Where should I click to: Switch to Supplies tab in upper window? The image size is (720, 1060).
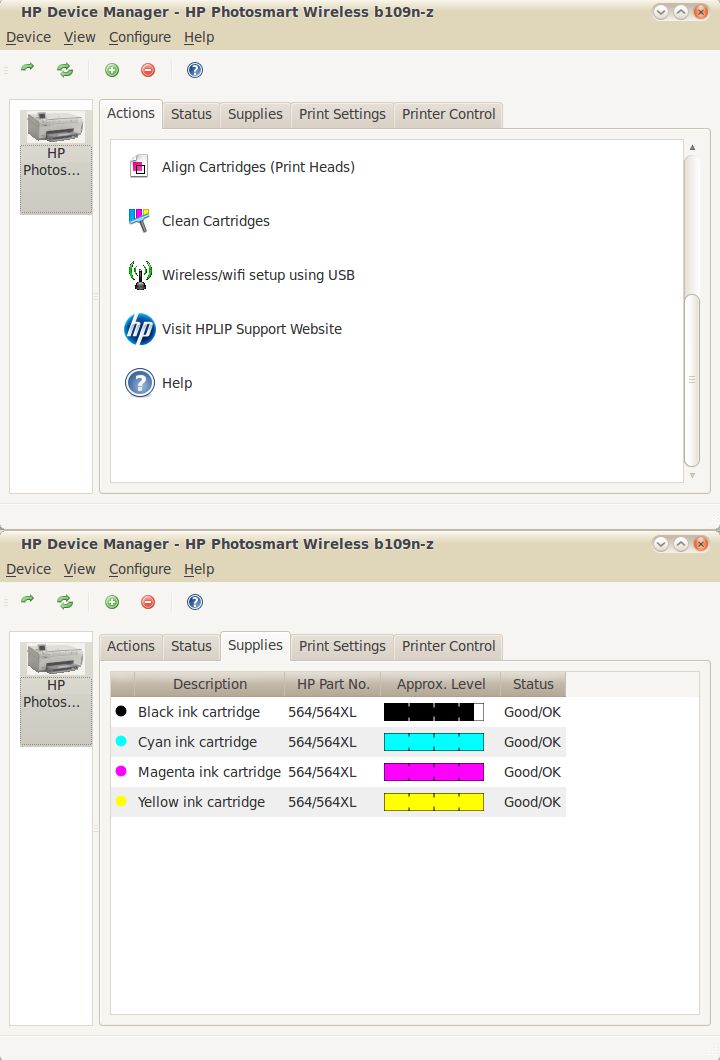coord(255,114)
